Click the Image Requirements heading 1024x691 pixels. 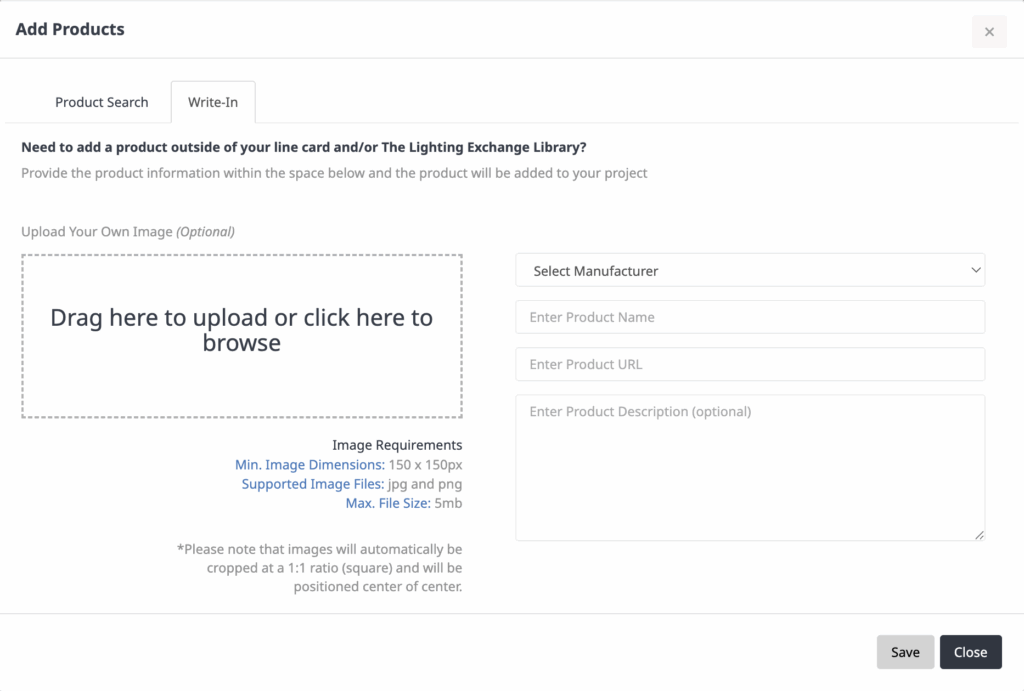397,445
